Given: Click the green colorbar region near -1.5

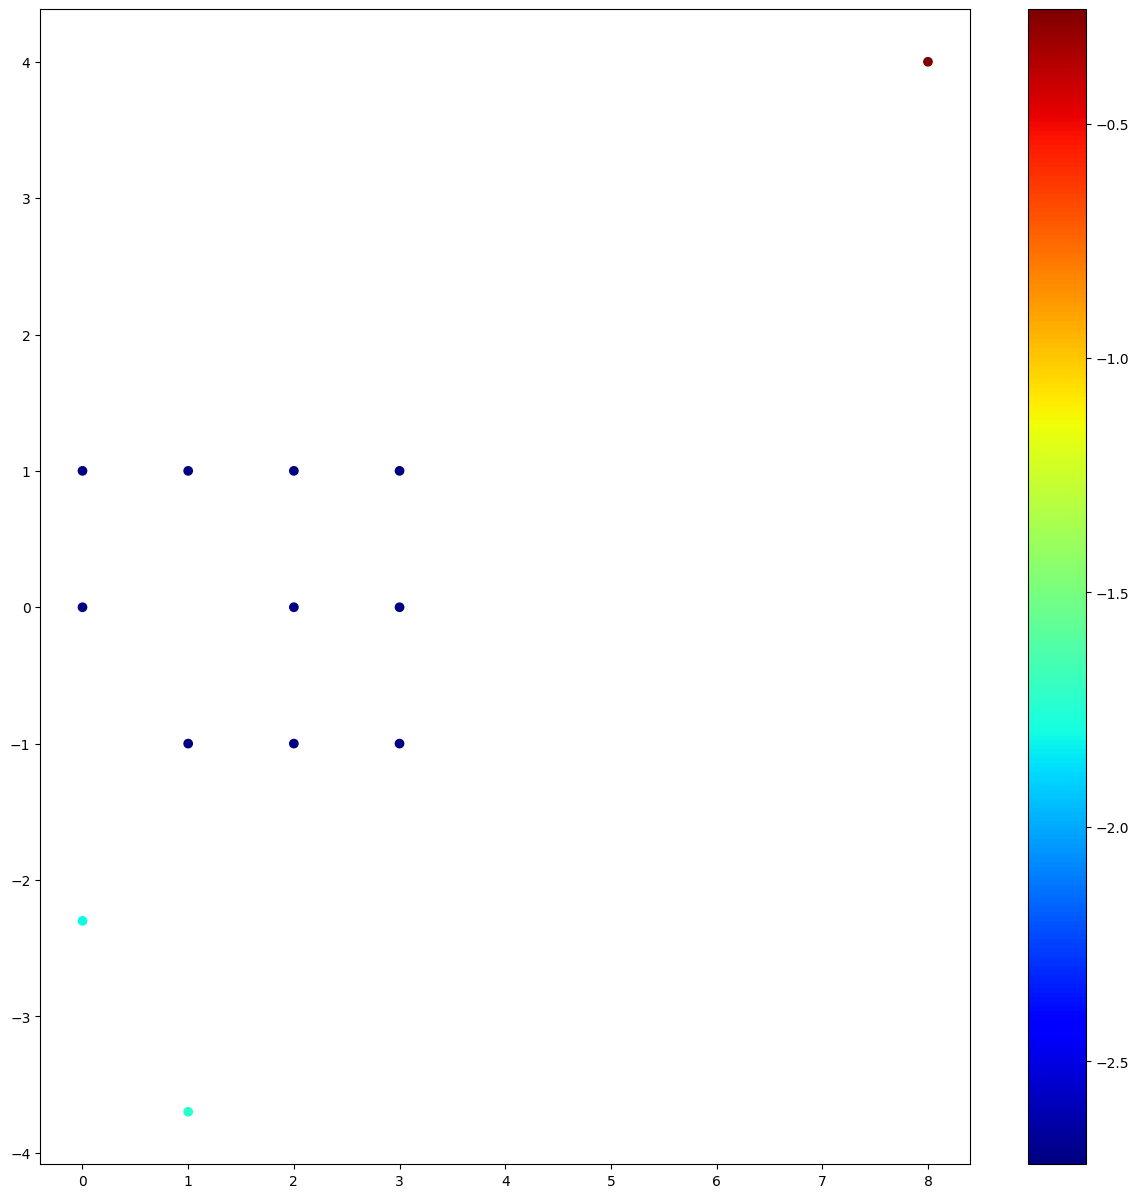Looking at the screenshot, I should [x=1057, y=594].
